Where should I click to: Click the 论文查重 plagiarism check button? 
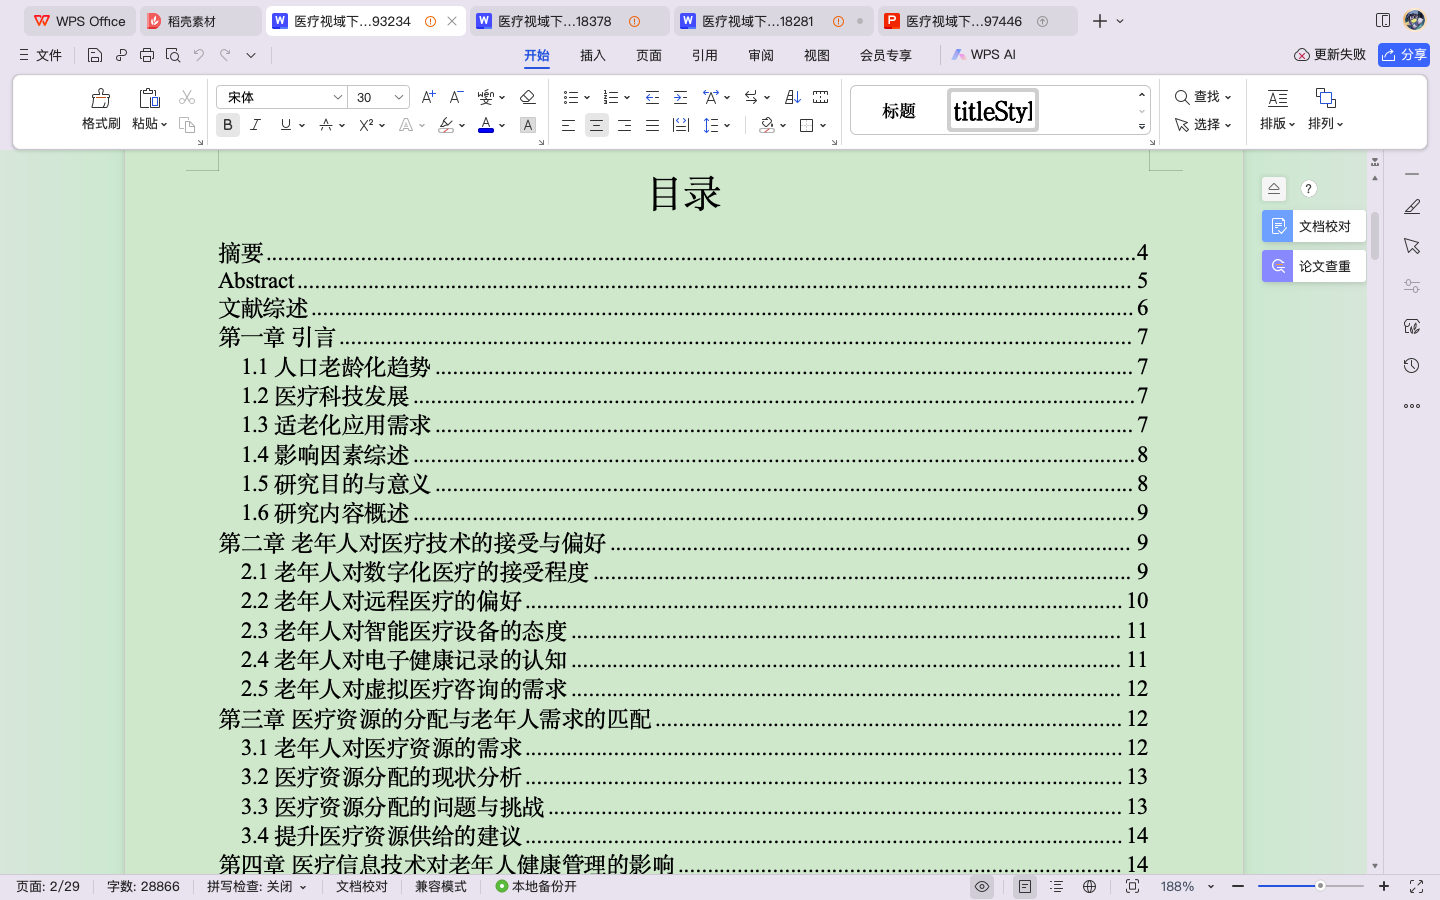click(x=1313, y=265)
